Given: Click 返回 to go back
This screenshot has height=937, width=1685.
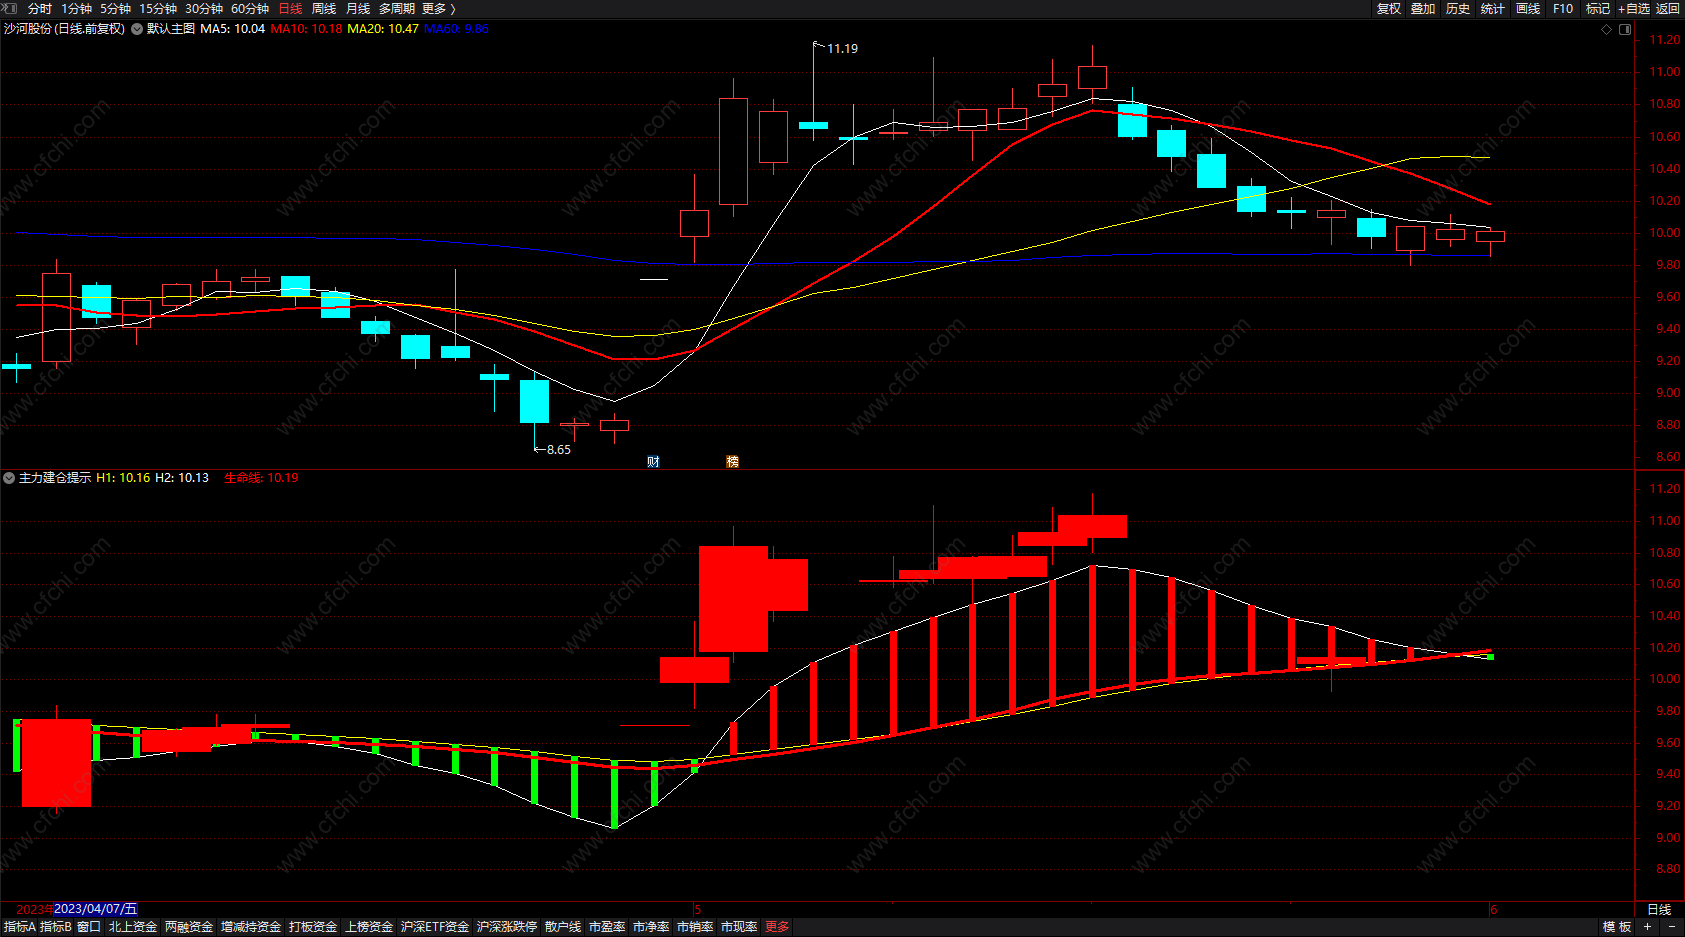Looking at the screenshot, I should click(1668, 8).
